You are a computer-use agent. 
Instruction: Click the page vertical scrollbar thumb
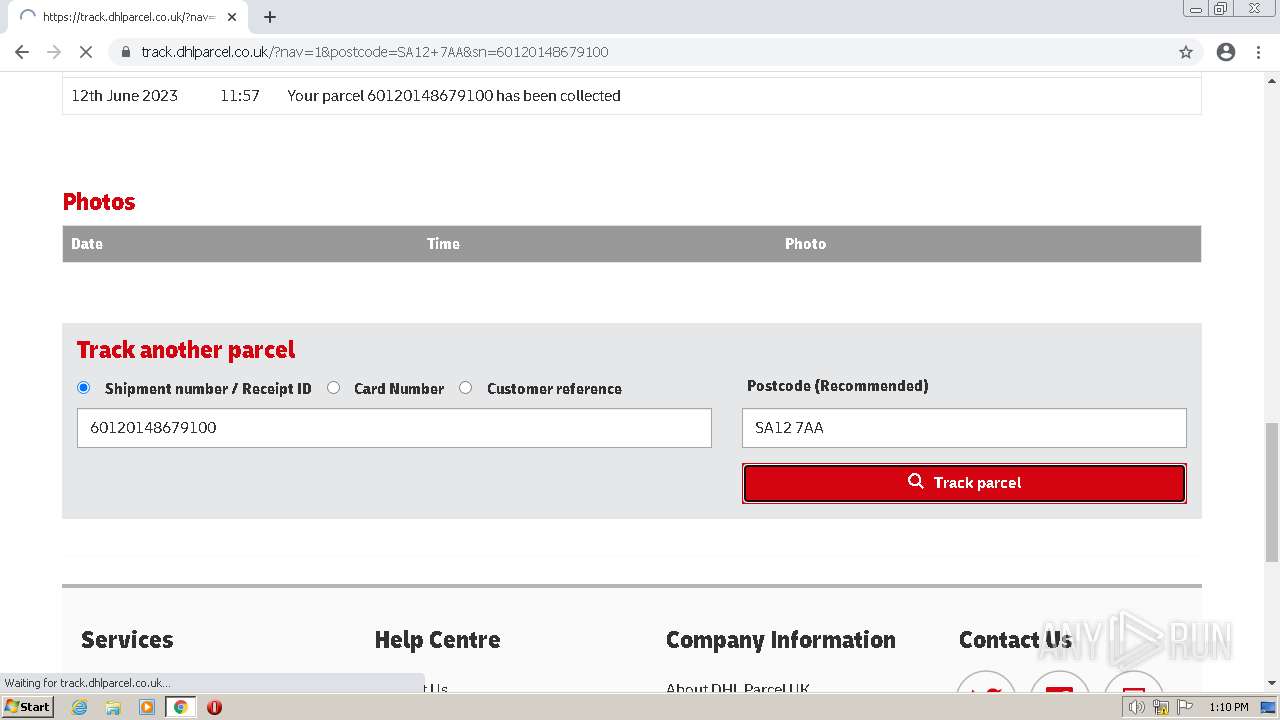coord(1272,492)
